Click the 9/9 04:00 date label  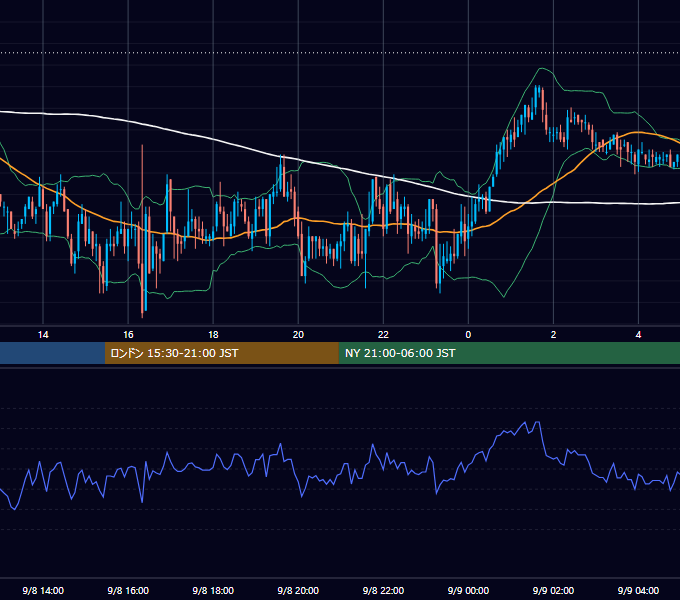[x=638, y=590]
